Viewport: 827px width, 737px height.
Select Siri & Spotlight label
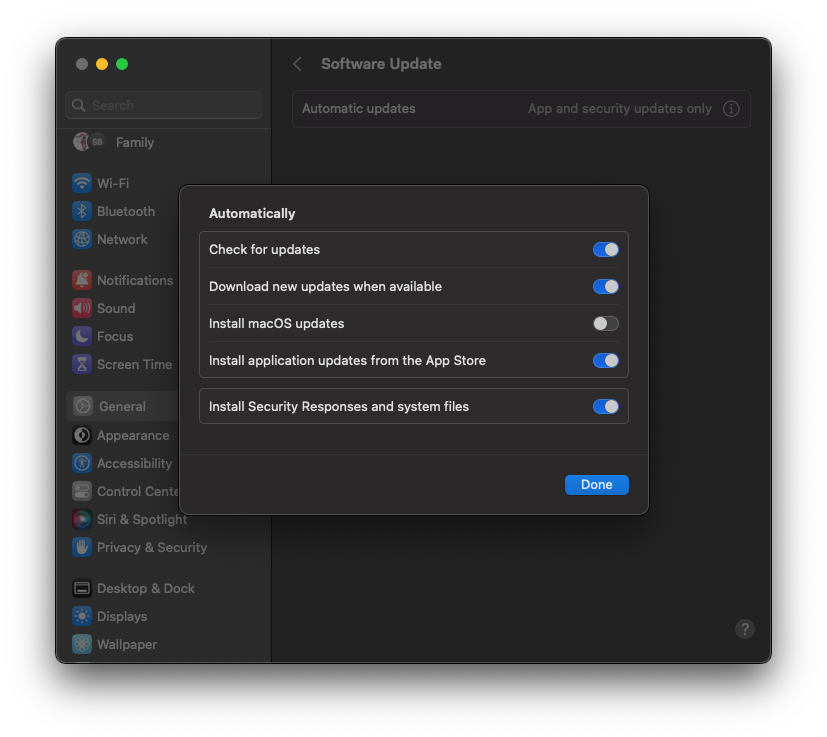click(142, 519)
